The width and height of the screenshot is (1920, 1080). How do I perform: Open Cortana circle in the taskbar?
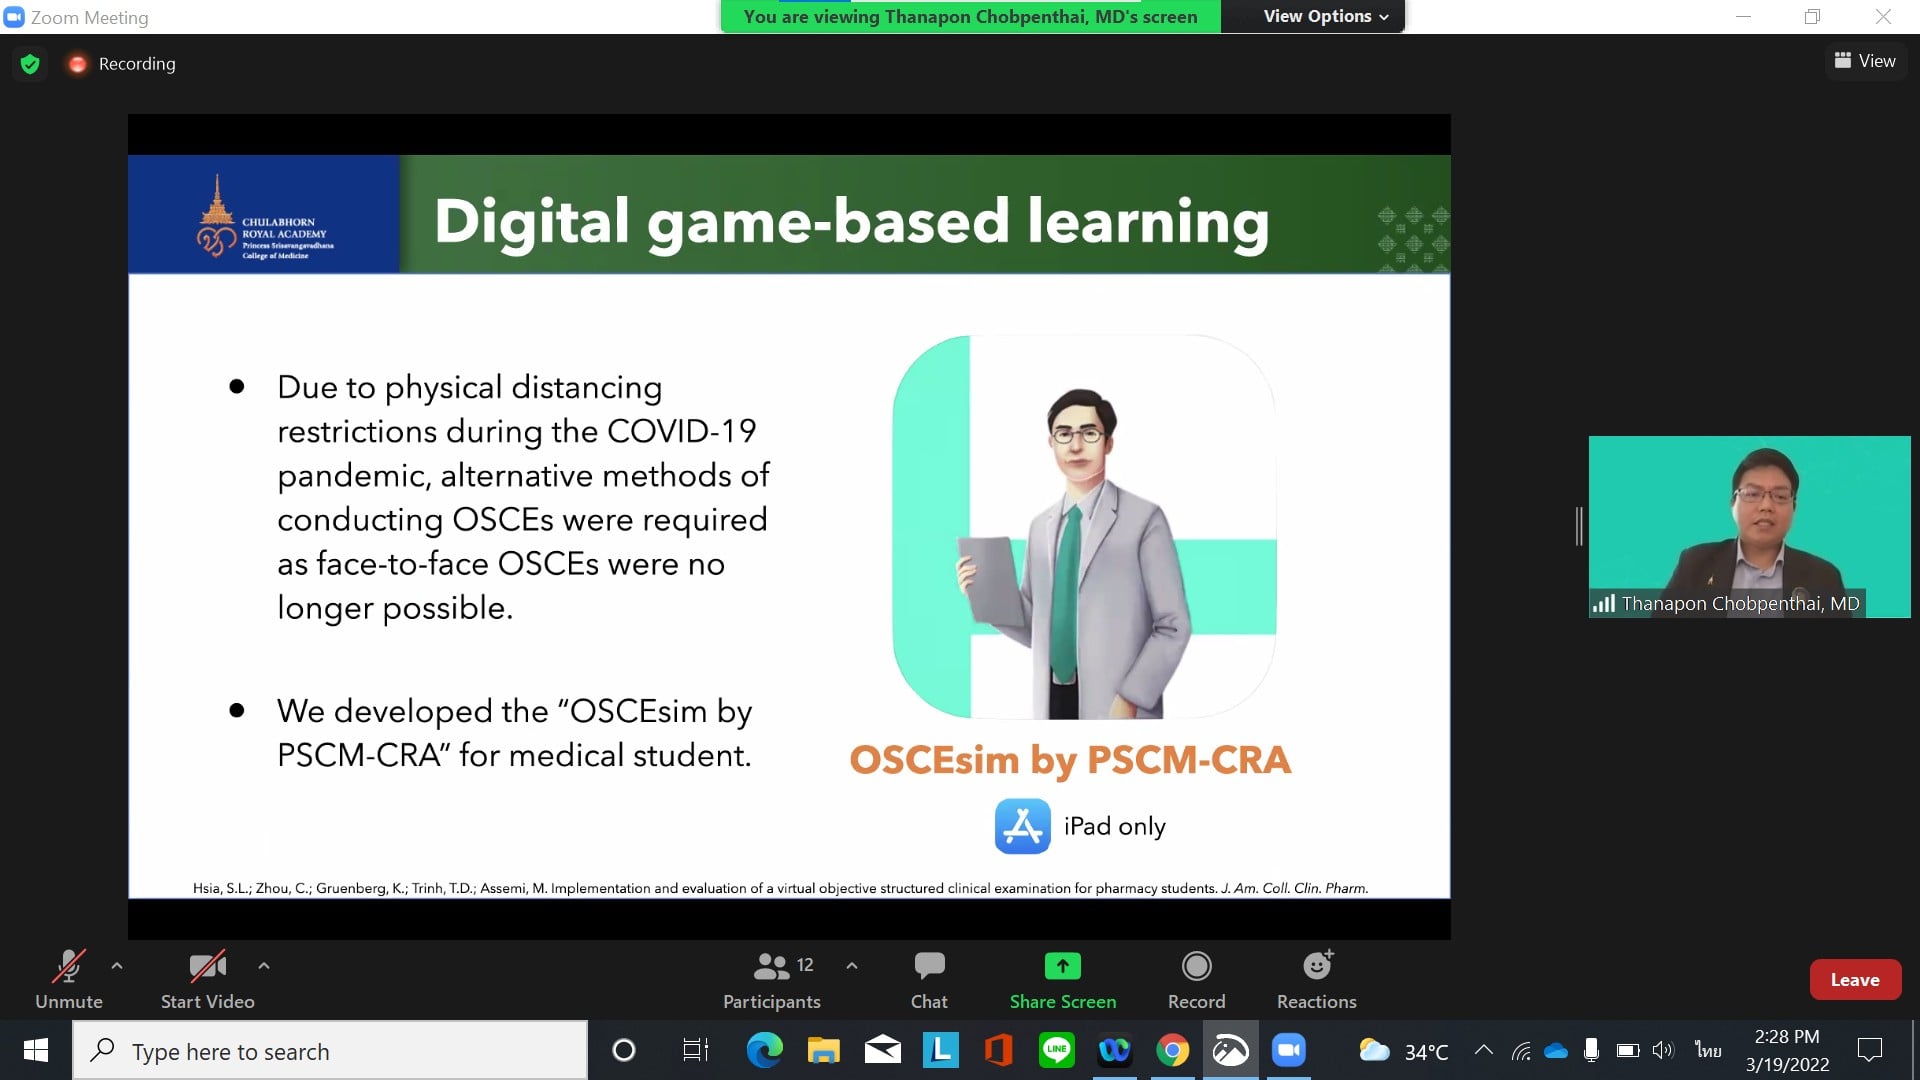point(624,1051)
